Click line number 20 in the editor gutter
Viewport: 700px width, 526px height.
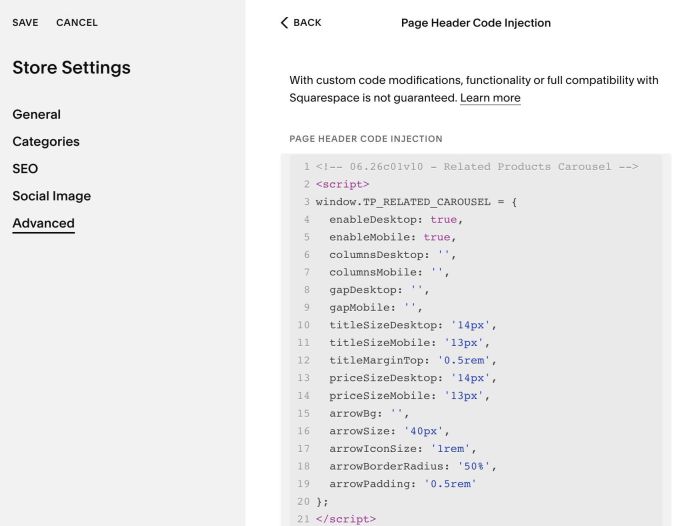(303, 501)
